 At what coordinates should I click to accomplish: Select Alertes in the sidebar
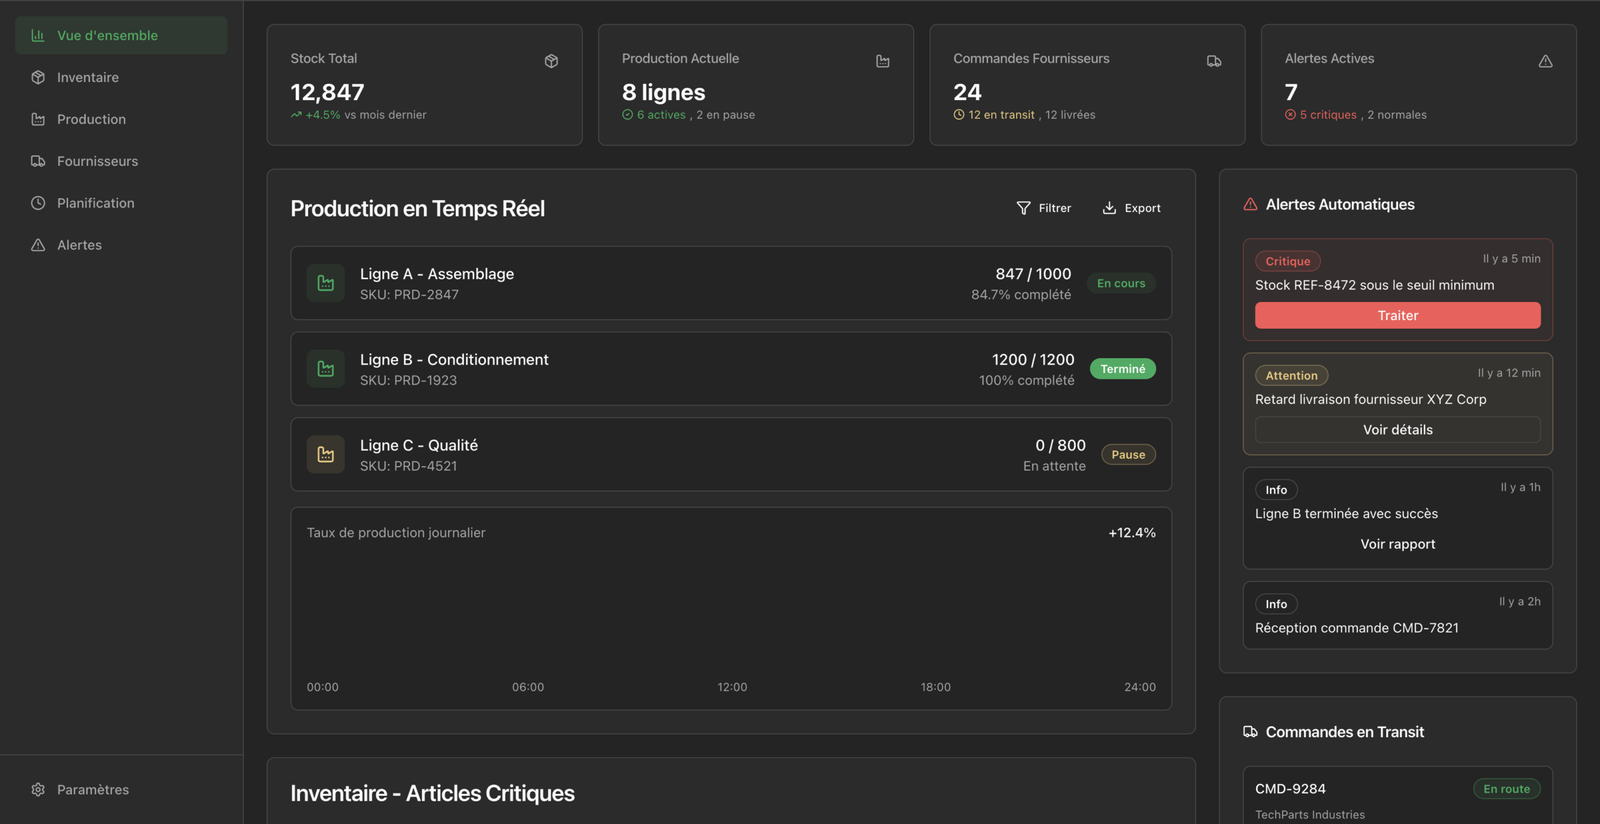pos(121,245)
